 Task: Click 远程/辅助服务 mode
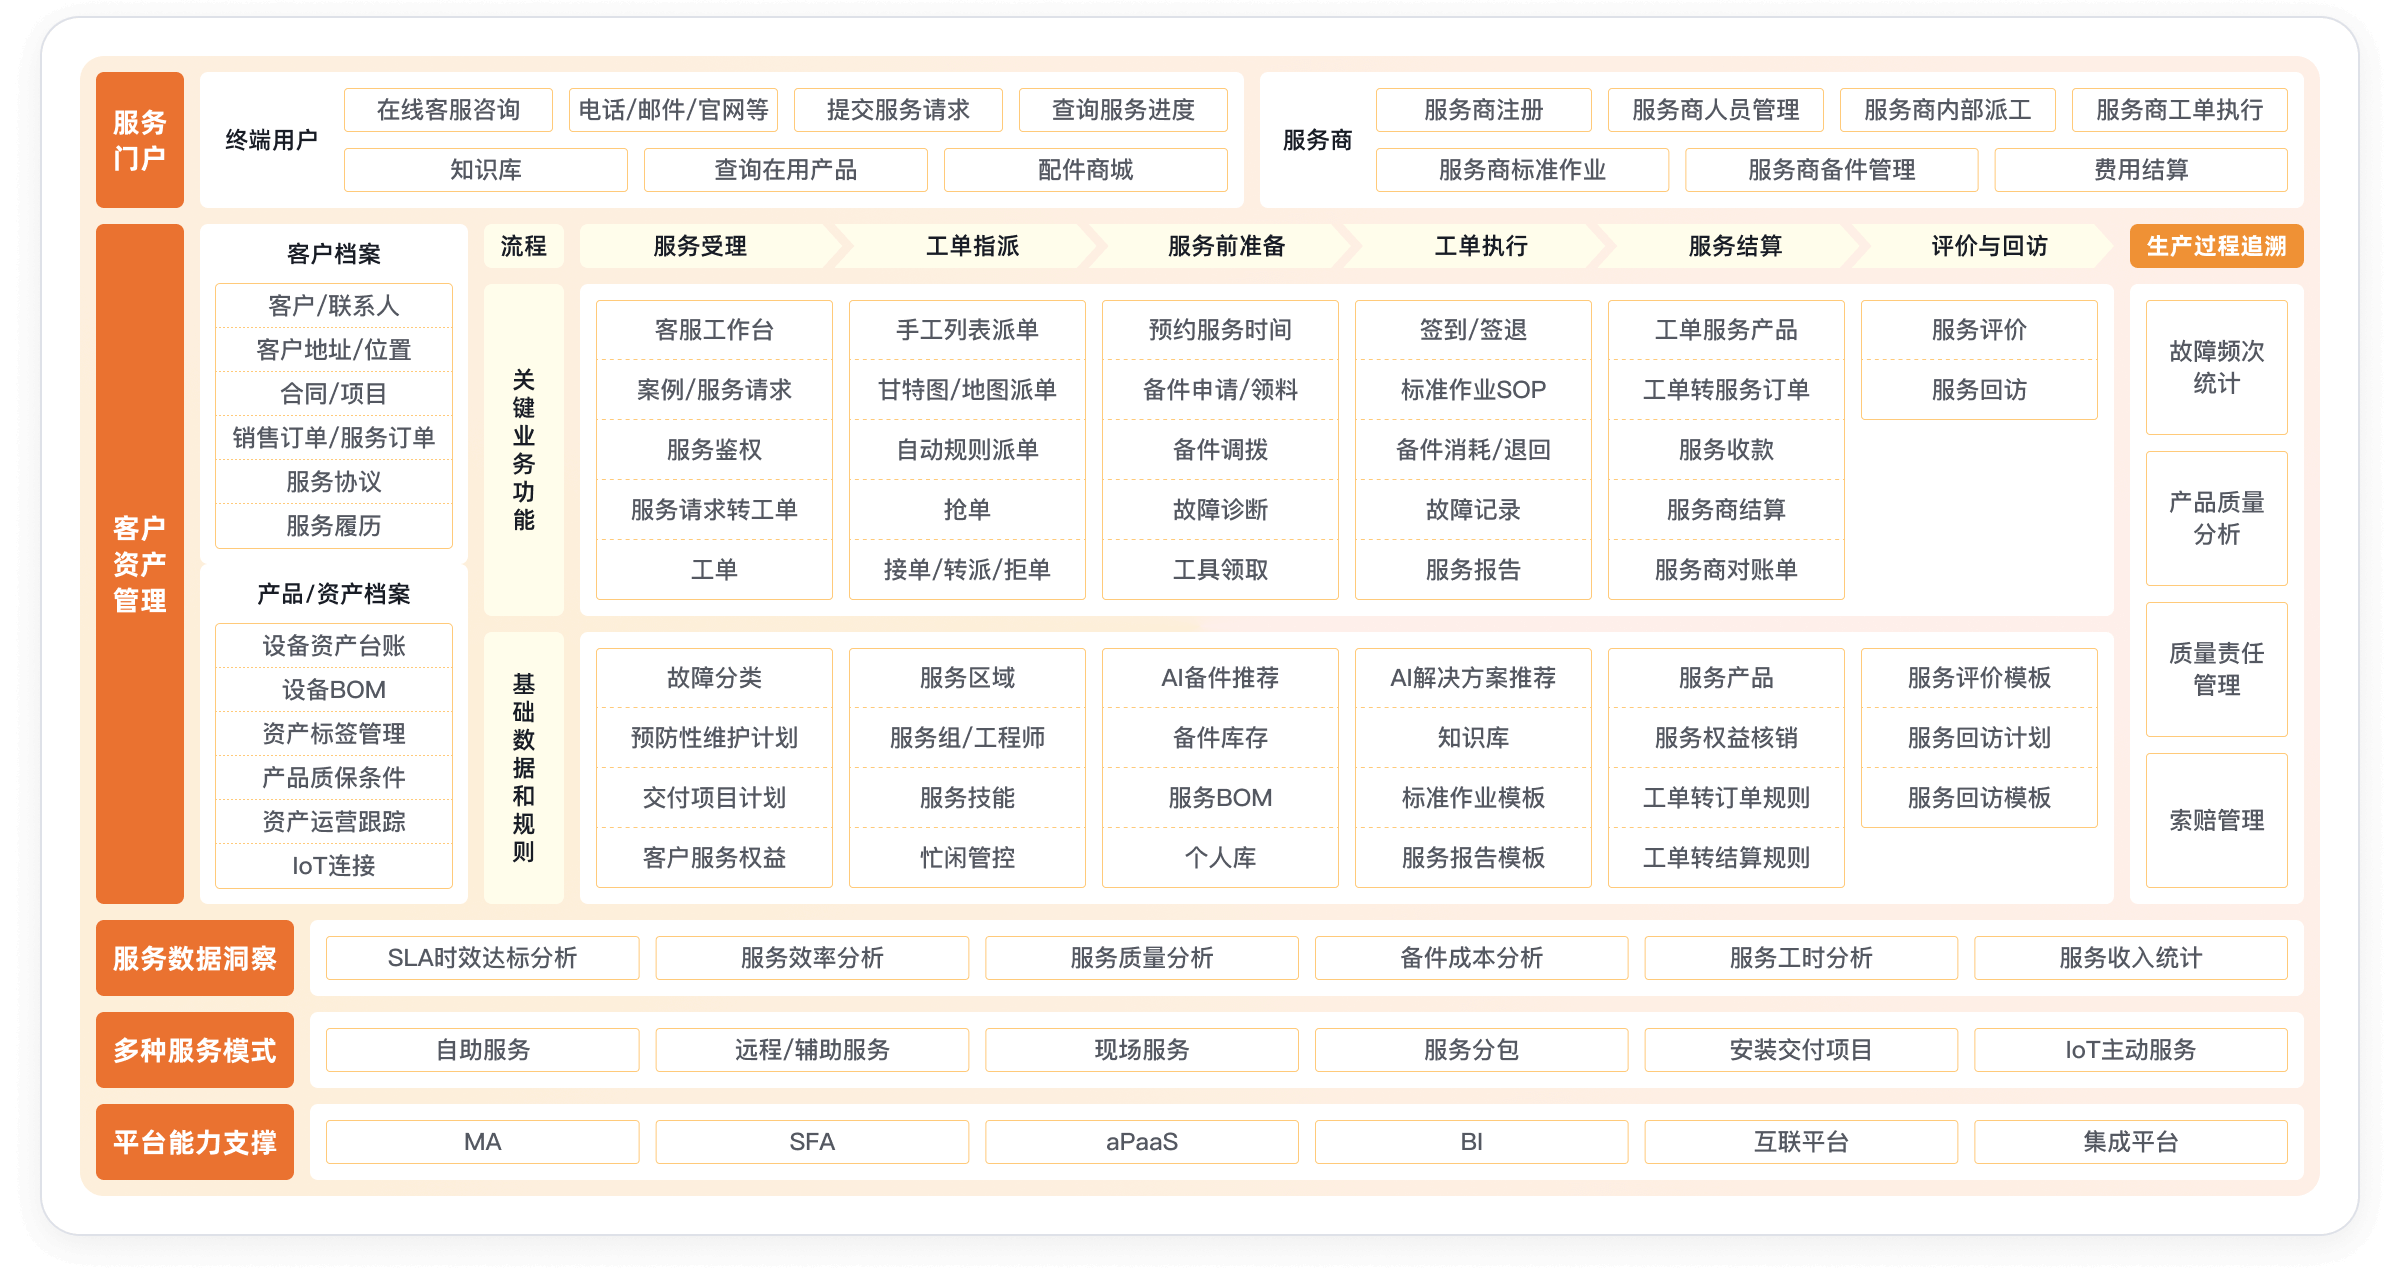tap(812, 1050)
